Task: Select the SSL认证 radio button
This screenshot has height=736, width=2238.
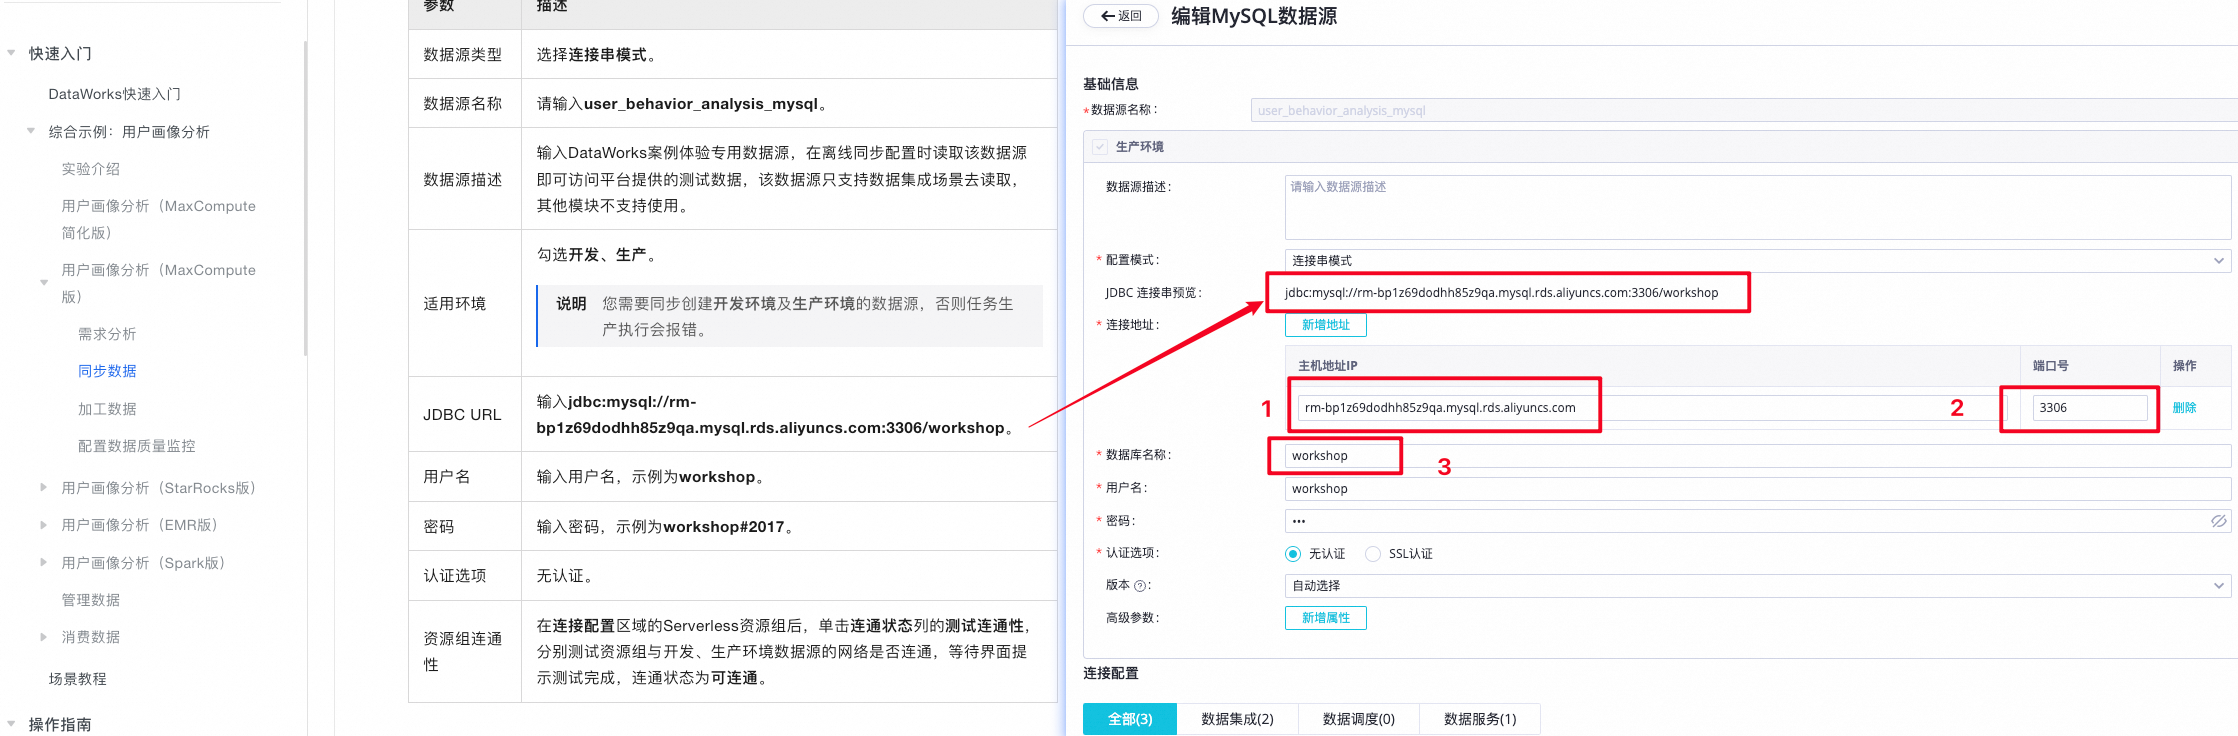Action: click(x=1373, y=554)
